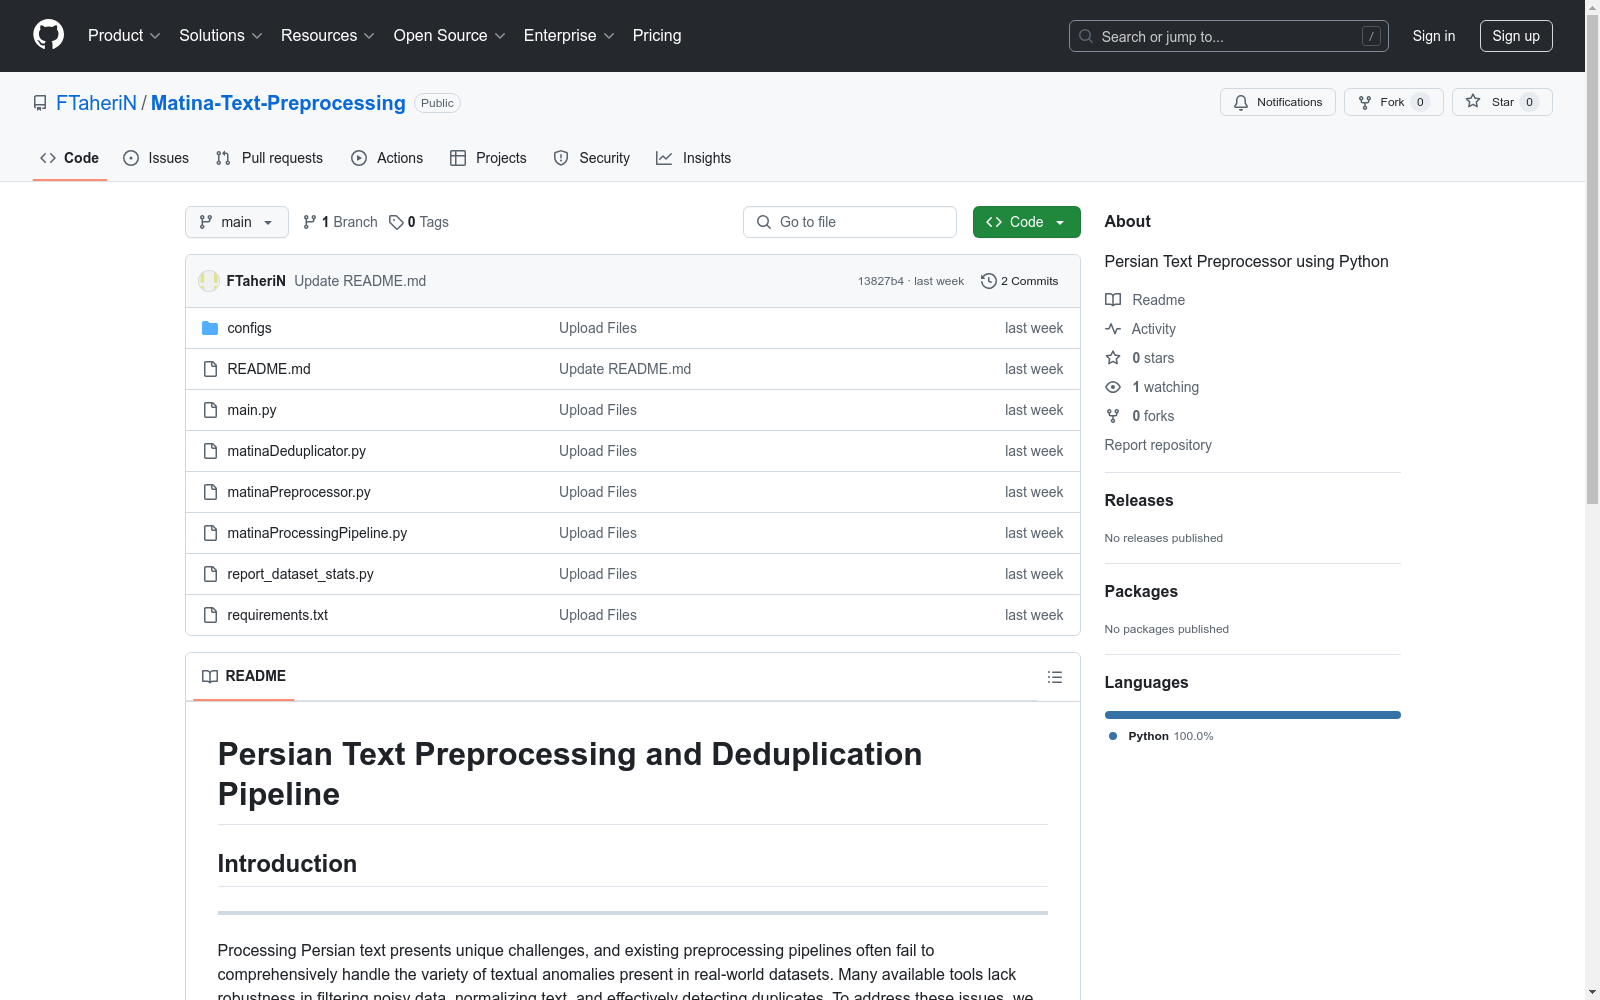Click the Python language color dot

[1113, 736]
